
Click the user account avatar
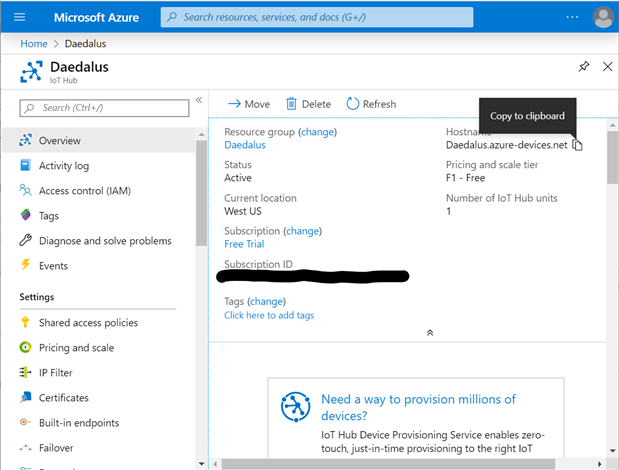coord(603,17)
